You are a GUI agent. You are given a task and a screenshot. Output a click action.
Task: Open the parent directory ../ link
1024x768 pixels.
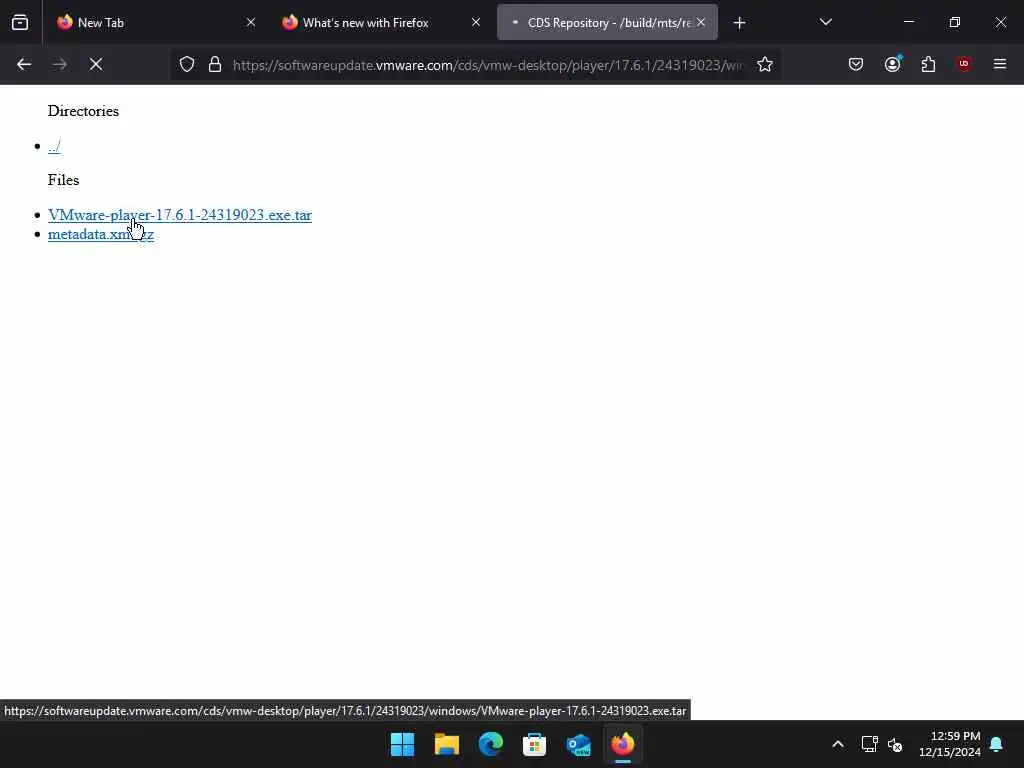click(54, 146)
